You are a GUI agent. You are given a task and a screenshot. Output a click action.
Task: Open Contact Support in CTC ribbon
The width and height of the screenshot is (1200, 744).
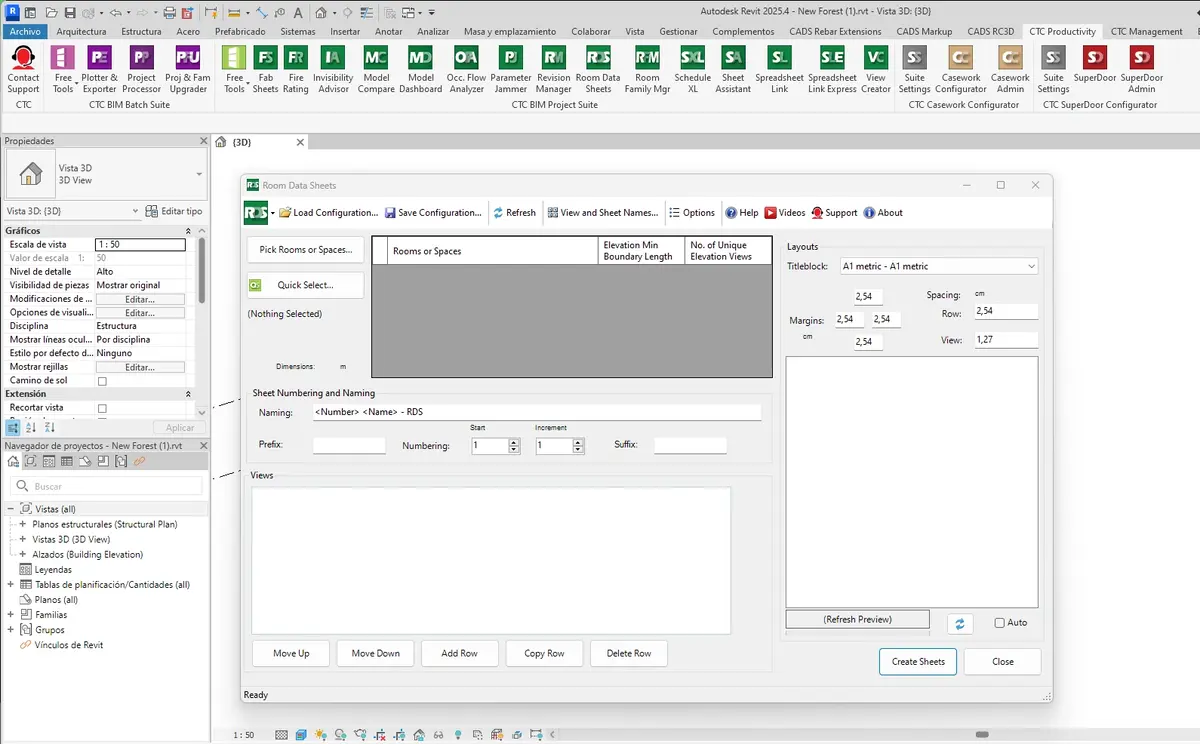(x=23, y=70)
